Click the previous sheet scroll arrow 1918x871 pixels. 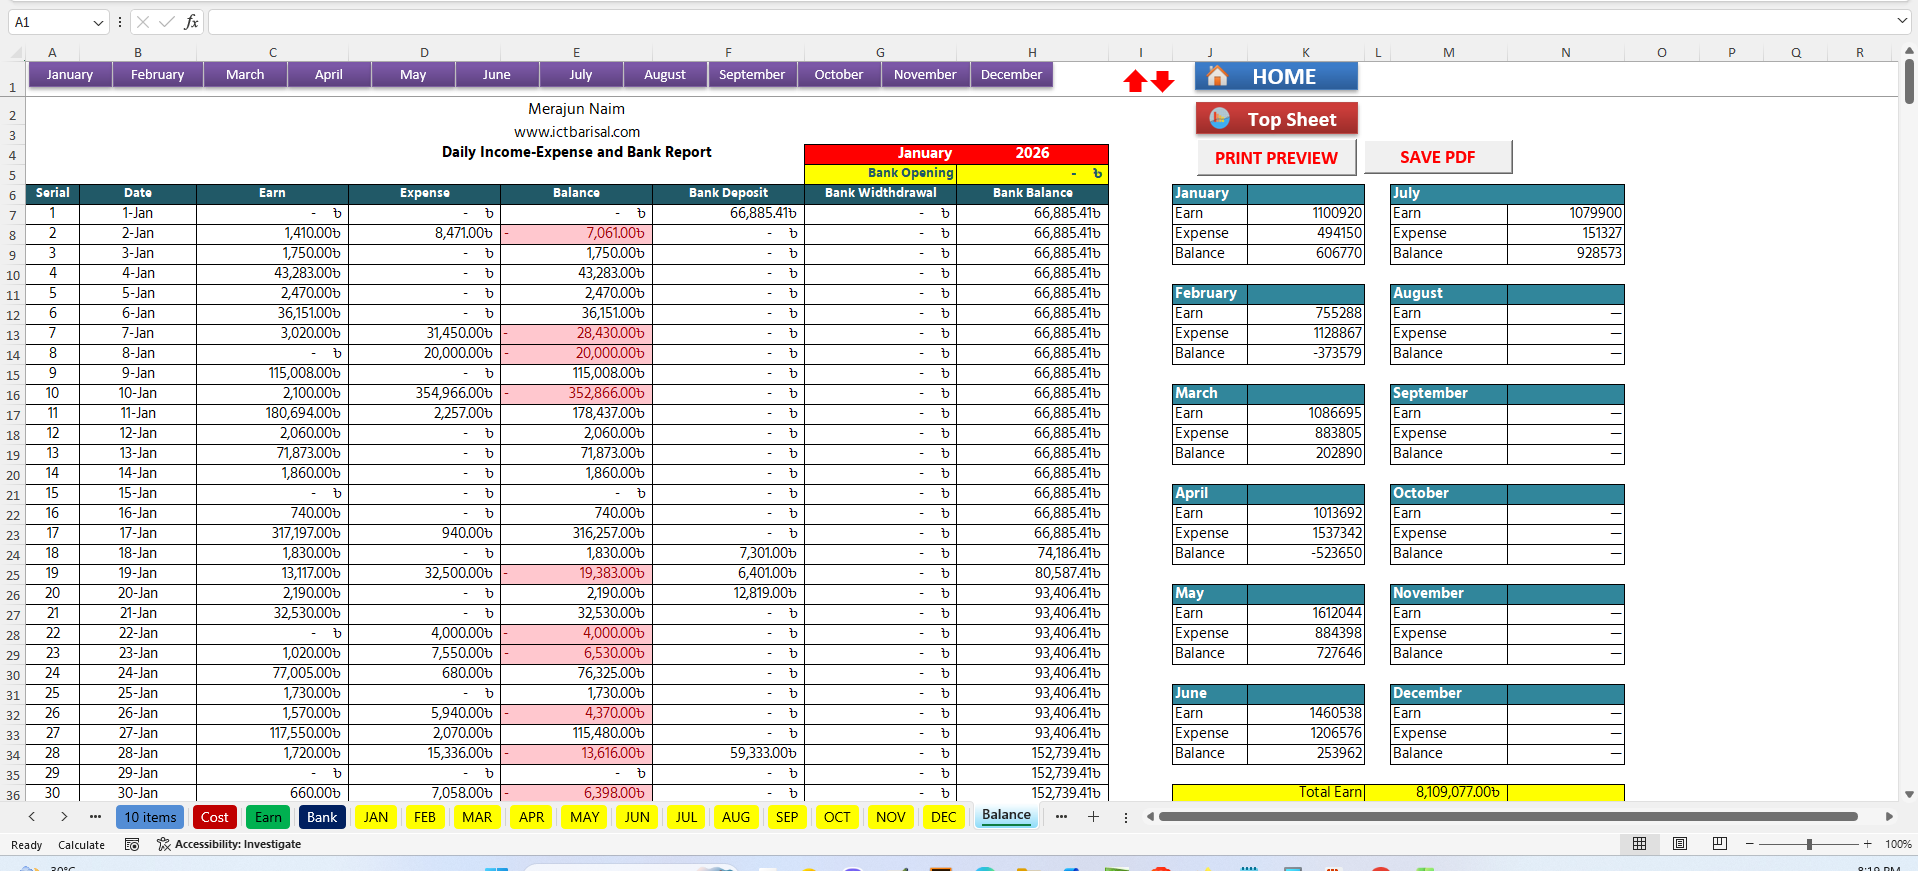32,817
